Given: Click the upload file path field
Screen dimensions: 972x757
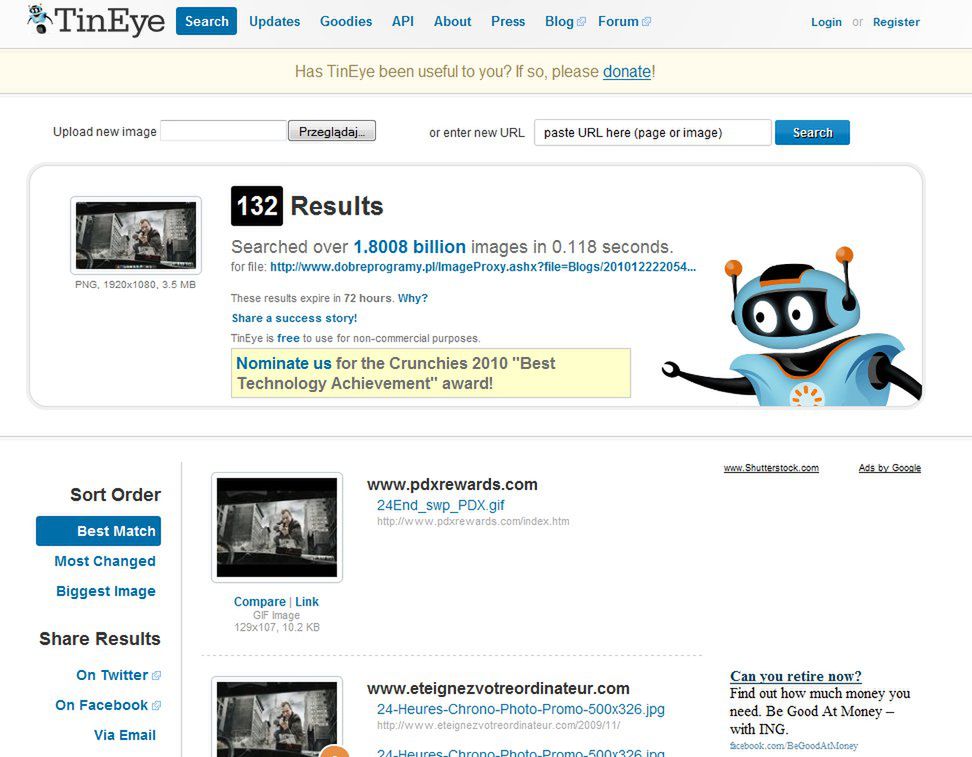Looking at the screenshot, I should 223,131.
